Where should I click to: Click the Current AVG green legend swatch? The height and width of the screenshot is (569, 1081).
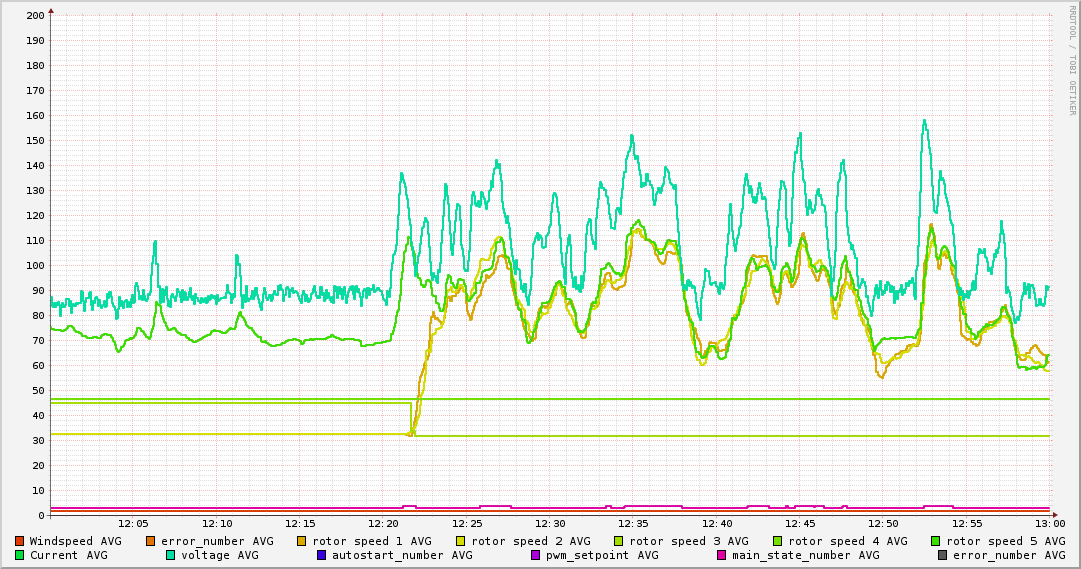19,555
